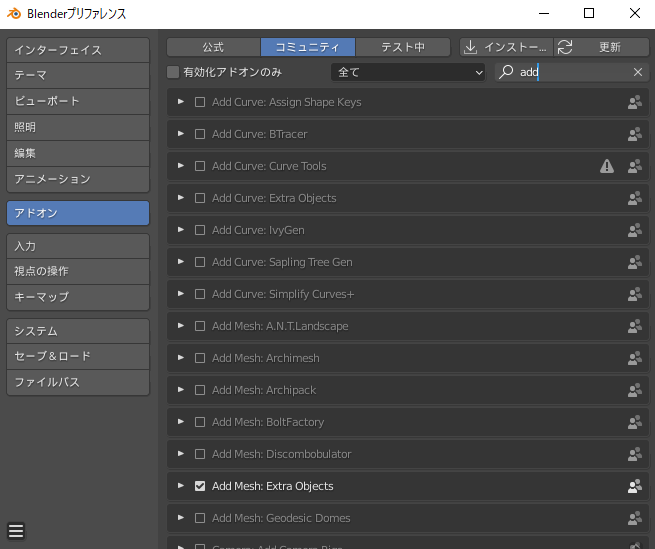Expand the Archimesh add-on details
The image size is (655, 549).
coord(181,358)
